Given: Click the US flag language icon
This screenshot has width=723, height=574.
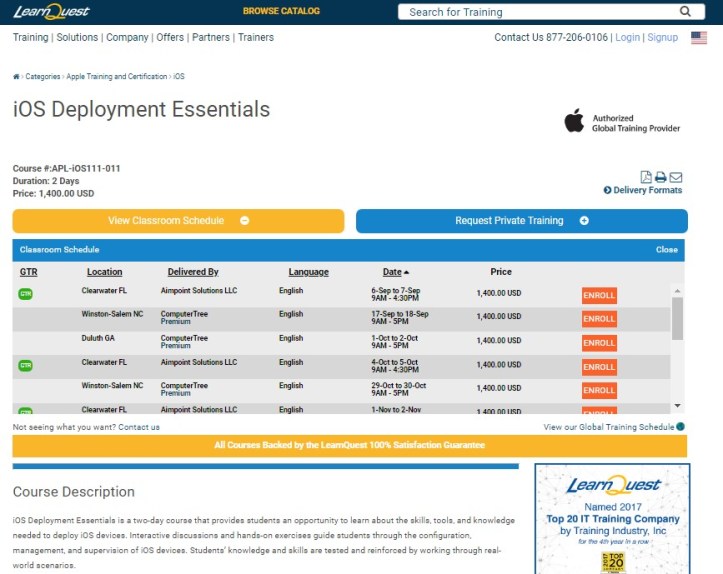Looking at the screenshot, I should 698,38.
